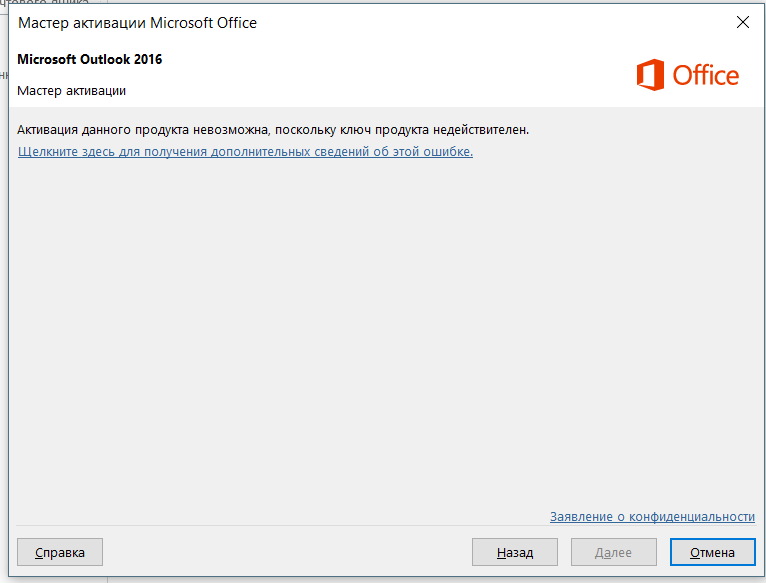Click the empty grey area of the dialog
The height and width of the screenshot is (583, 766).
coord(386,332)
